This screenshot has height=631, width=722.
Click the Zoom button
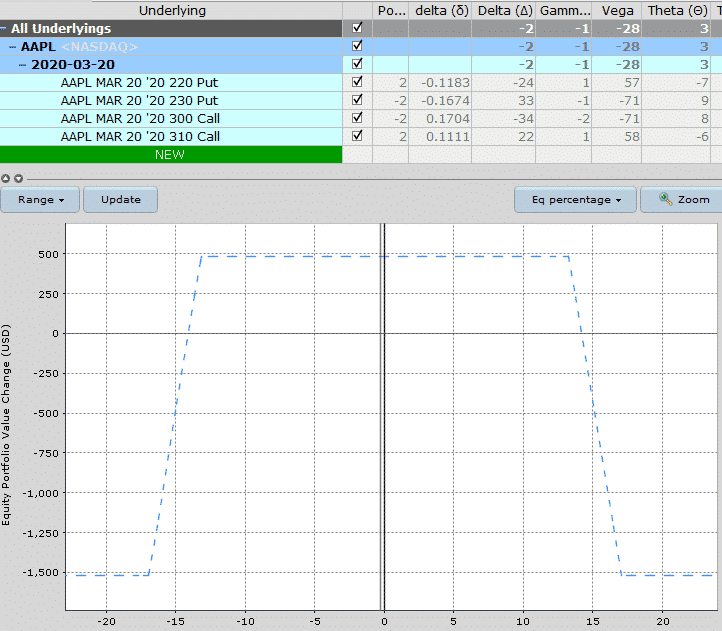[681, 200]
